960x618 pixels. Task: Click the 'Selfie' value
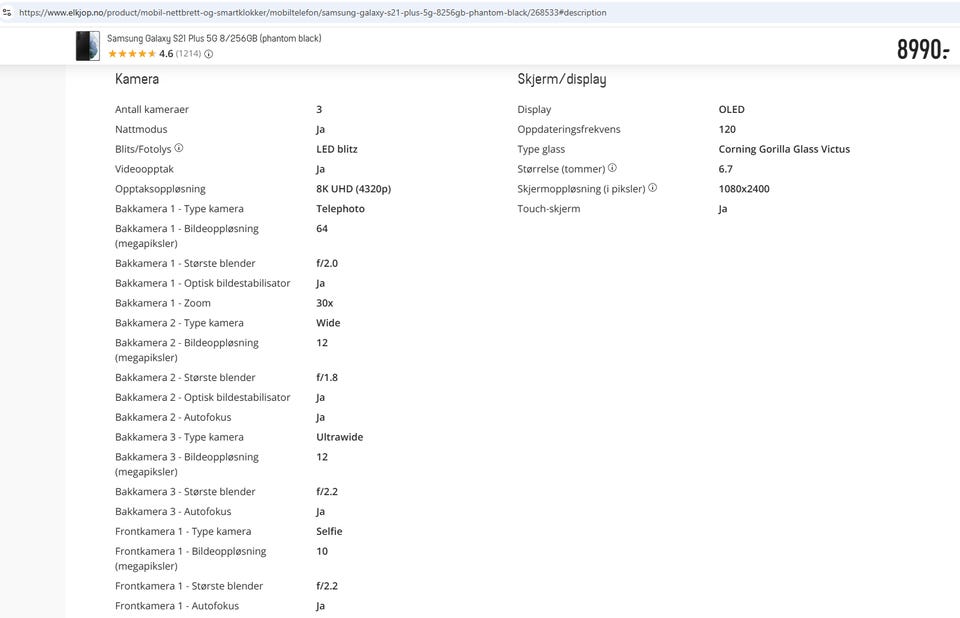point(329,531)
